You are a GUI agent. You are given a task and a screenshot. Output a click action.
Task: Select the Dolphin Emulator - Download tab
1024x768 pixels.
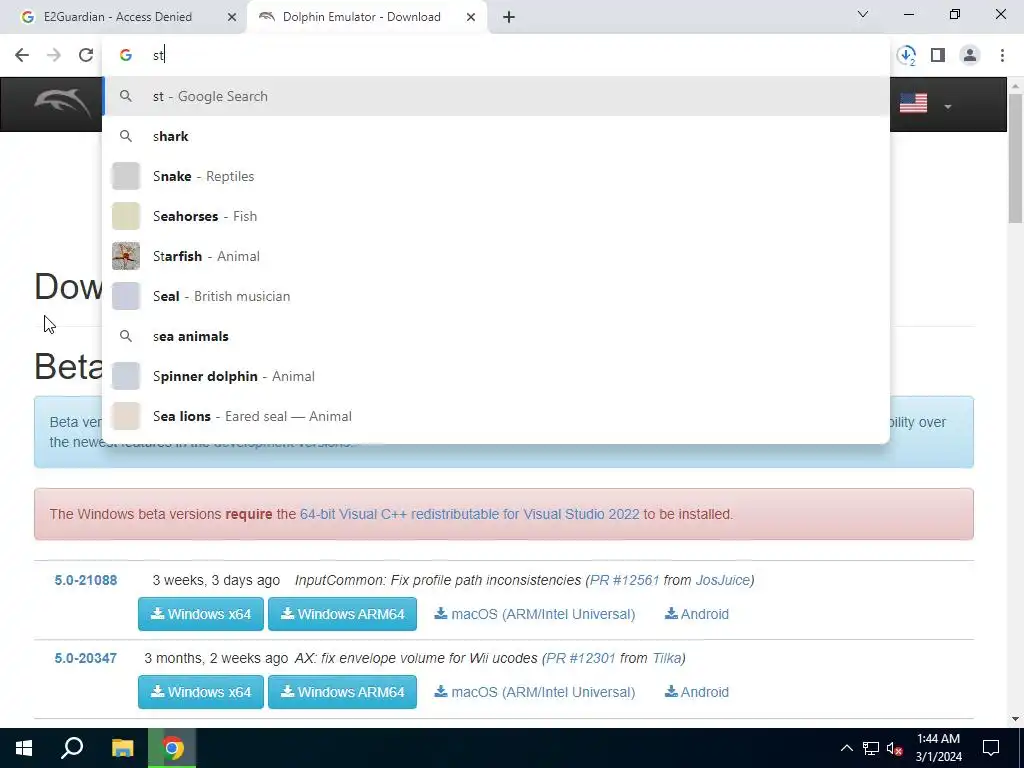[361, 17]
